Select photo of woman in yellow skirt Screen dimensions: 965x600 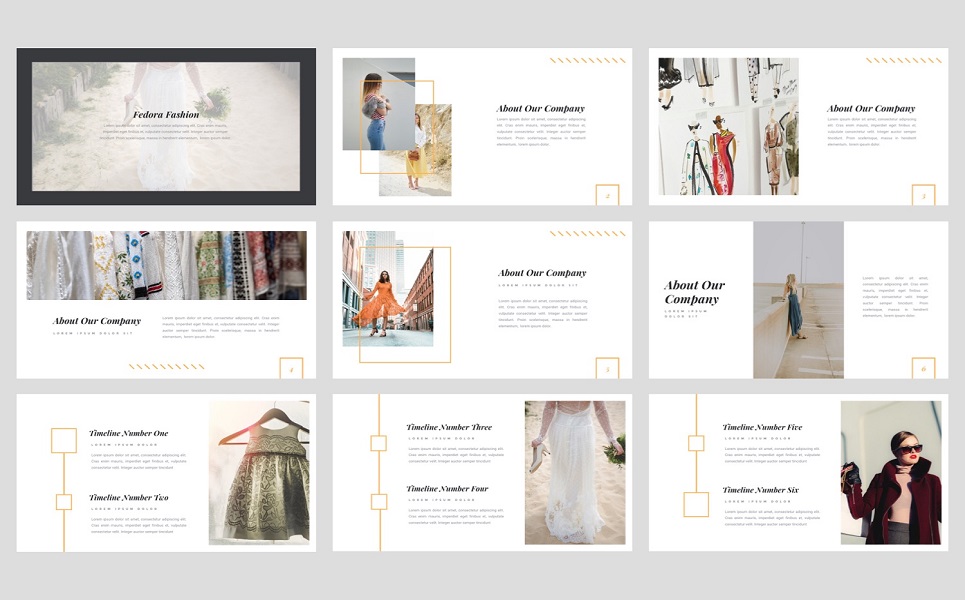point(415,150)
